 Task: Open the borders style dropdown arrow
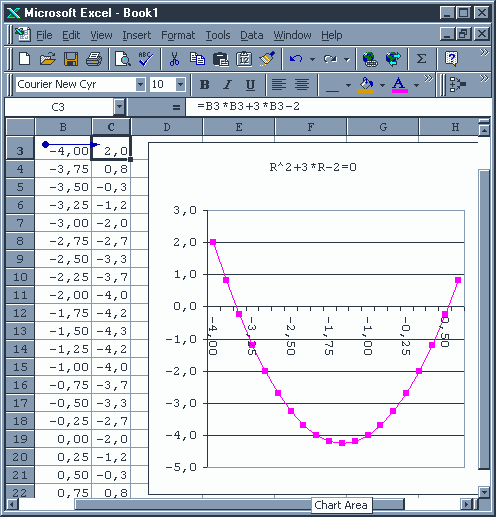[348, 85]
